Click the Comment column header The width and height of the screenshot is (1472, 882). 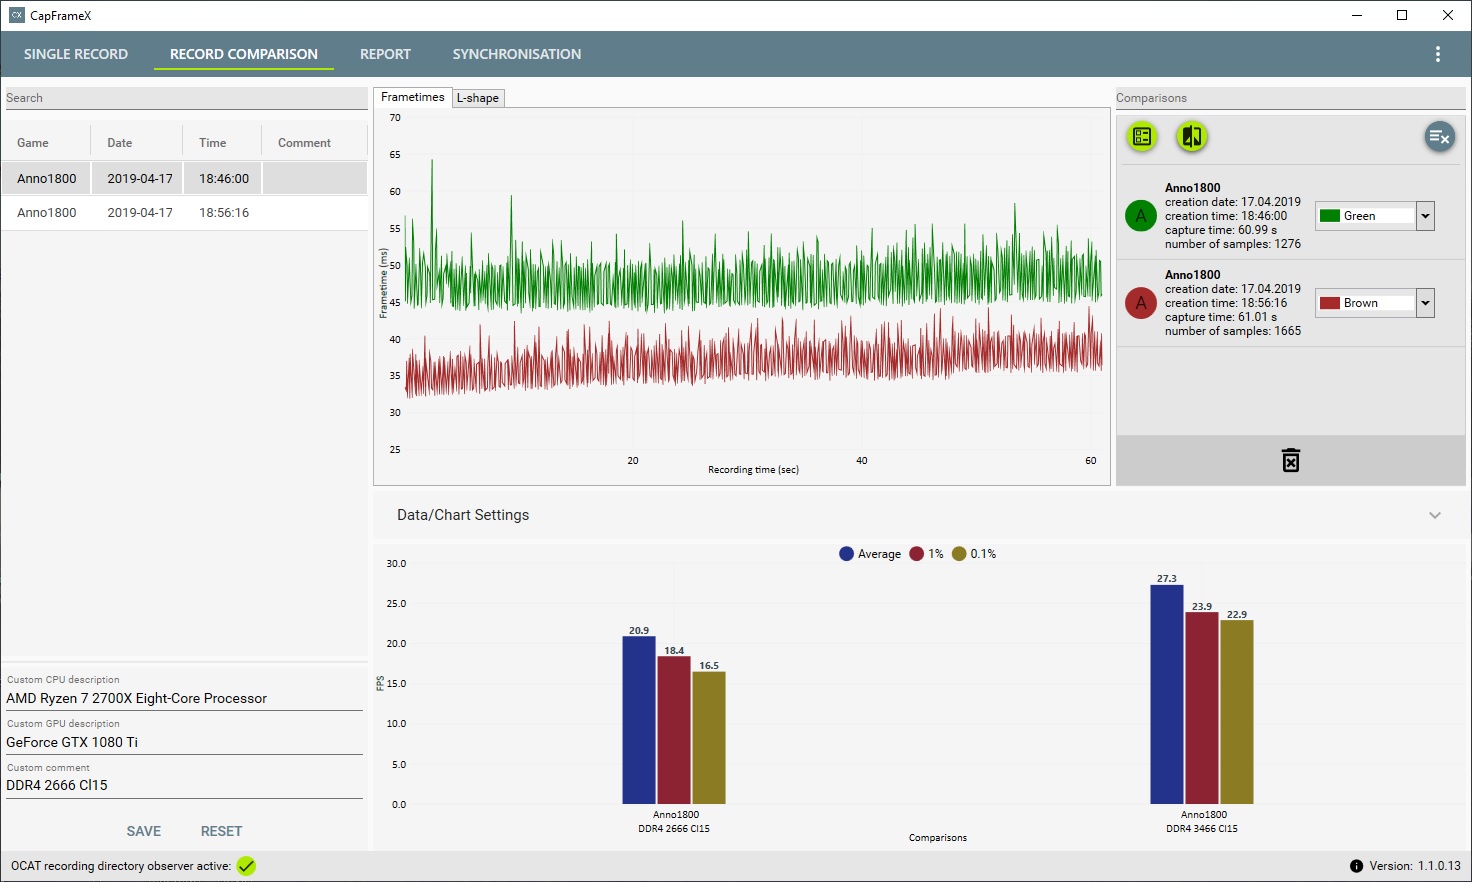click(x=314, y=143)
